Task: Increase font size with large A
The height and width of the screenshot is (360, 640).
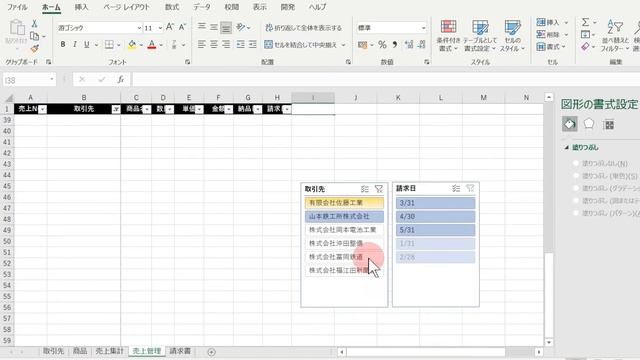Action: click(170, 27)
